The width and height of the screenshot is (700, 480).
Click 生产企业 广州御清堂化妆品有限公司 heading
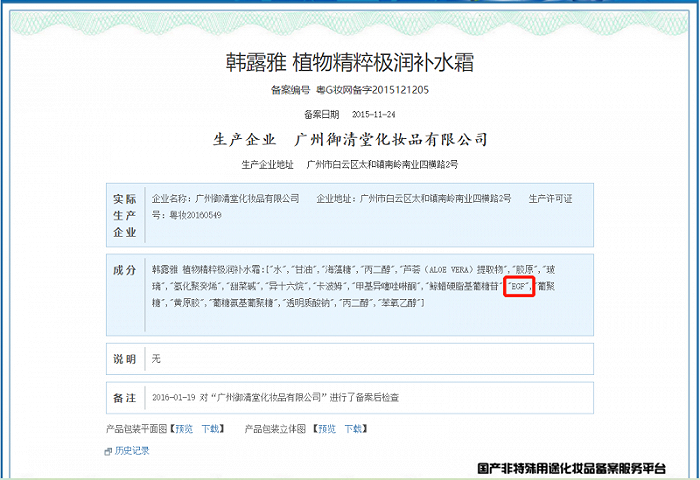coord(350,139)
